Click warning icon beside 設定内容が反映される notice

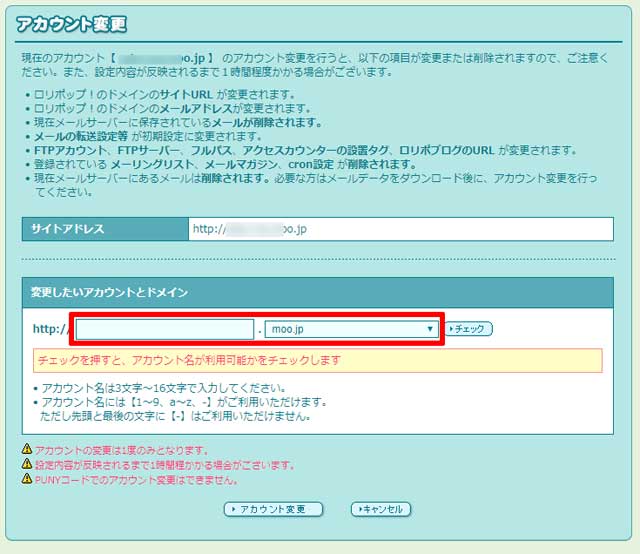tap(26, 464)
